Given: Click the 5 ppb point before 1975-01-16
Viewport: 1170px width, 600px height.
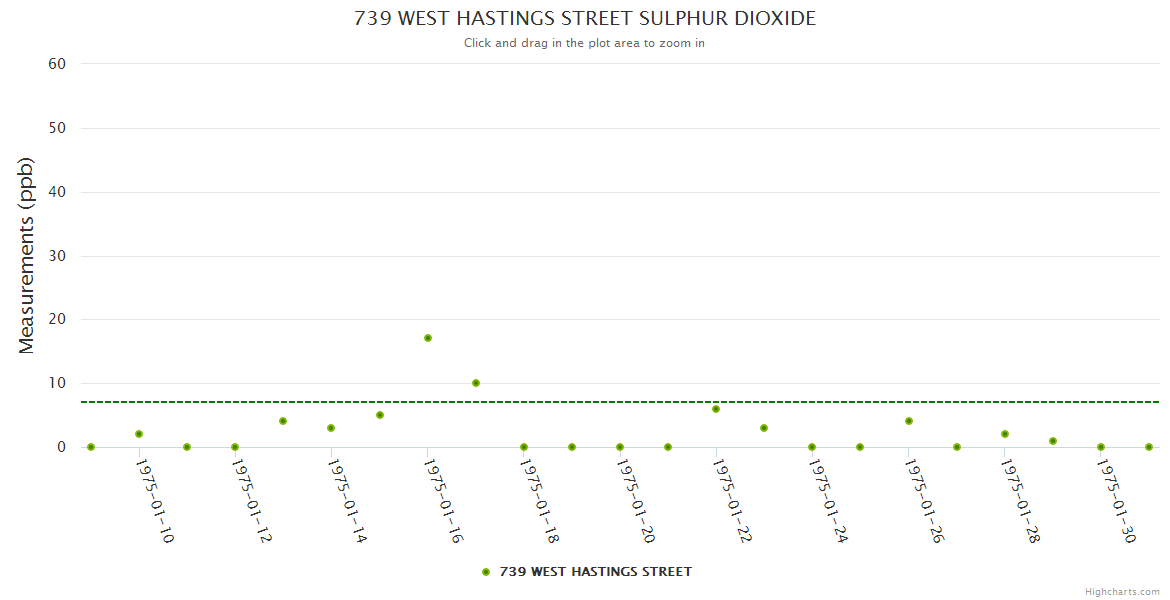Looking at the screenshot, I should tap(380, 415).
